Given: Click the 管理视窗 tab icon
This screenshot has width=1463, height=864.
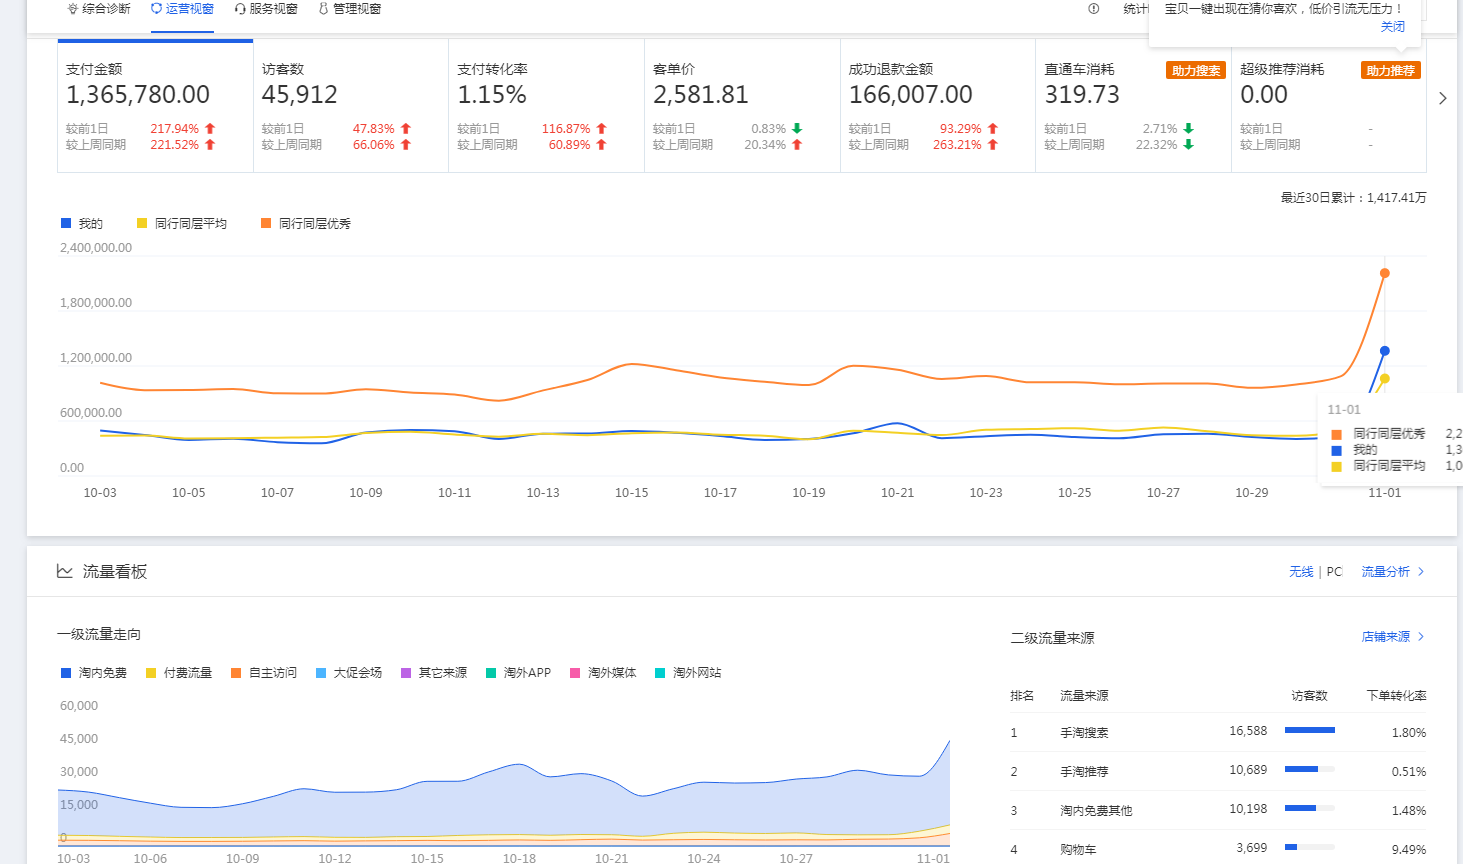Looking at the screenshot, I should (323, 9).
